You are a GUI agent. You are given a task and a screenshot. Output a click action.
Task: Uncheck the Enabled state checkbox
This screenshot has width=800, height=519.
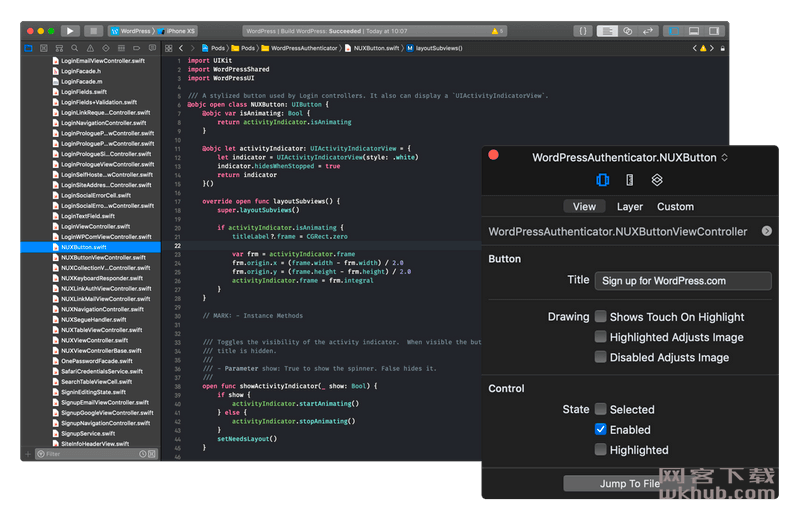[x=601, y=429]
